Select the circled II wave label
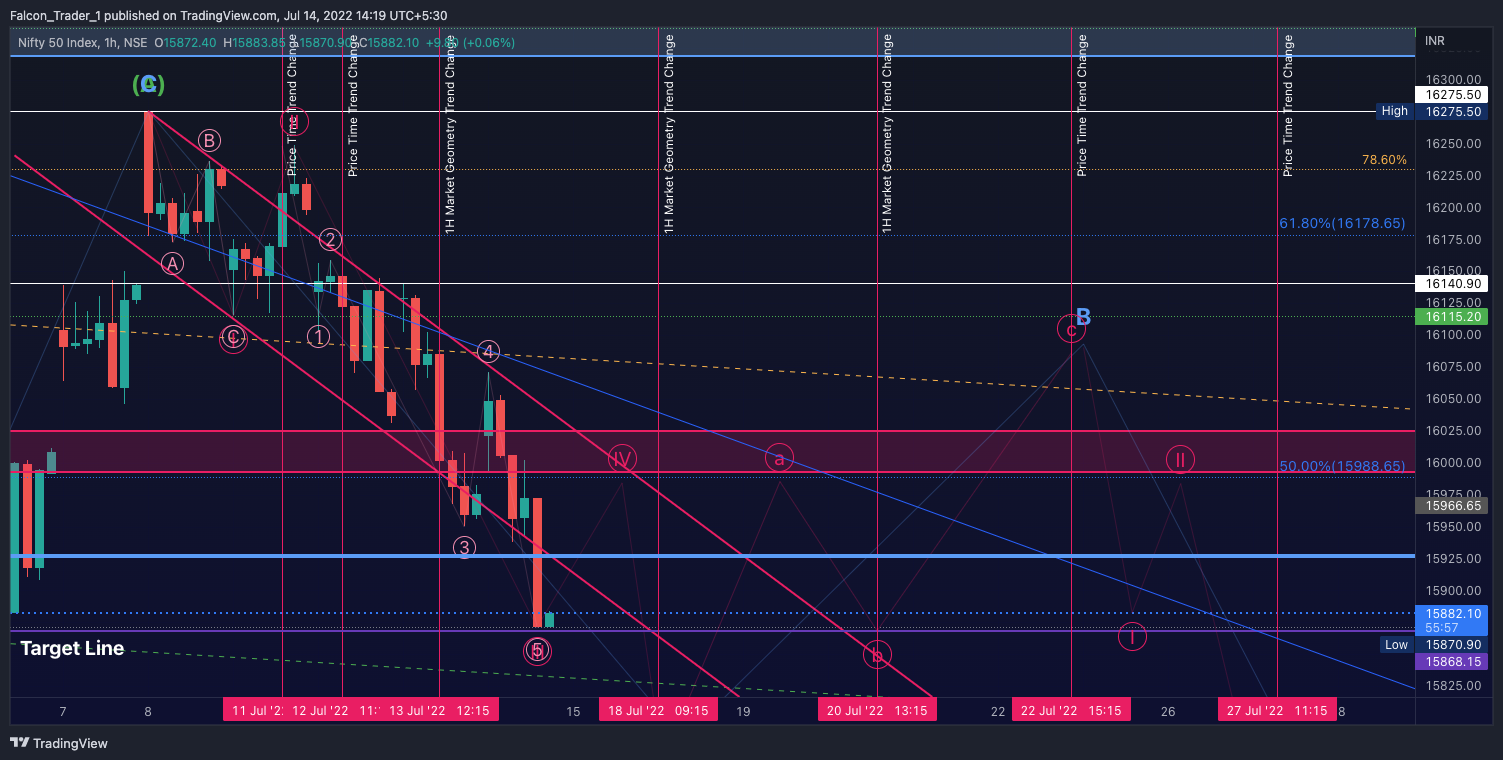 tap(1180, 459)
